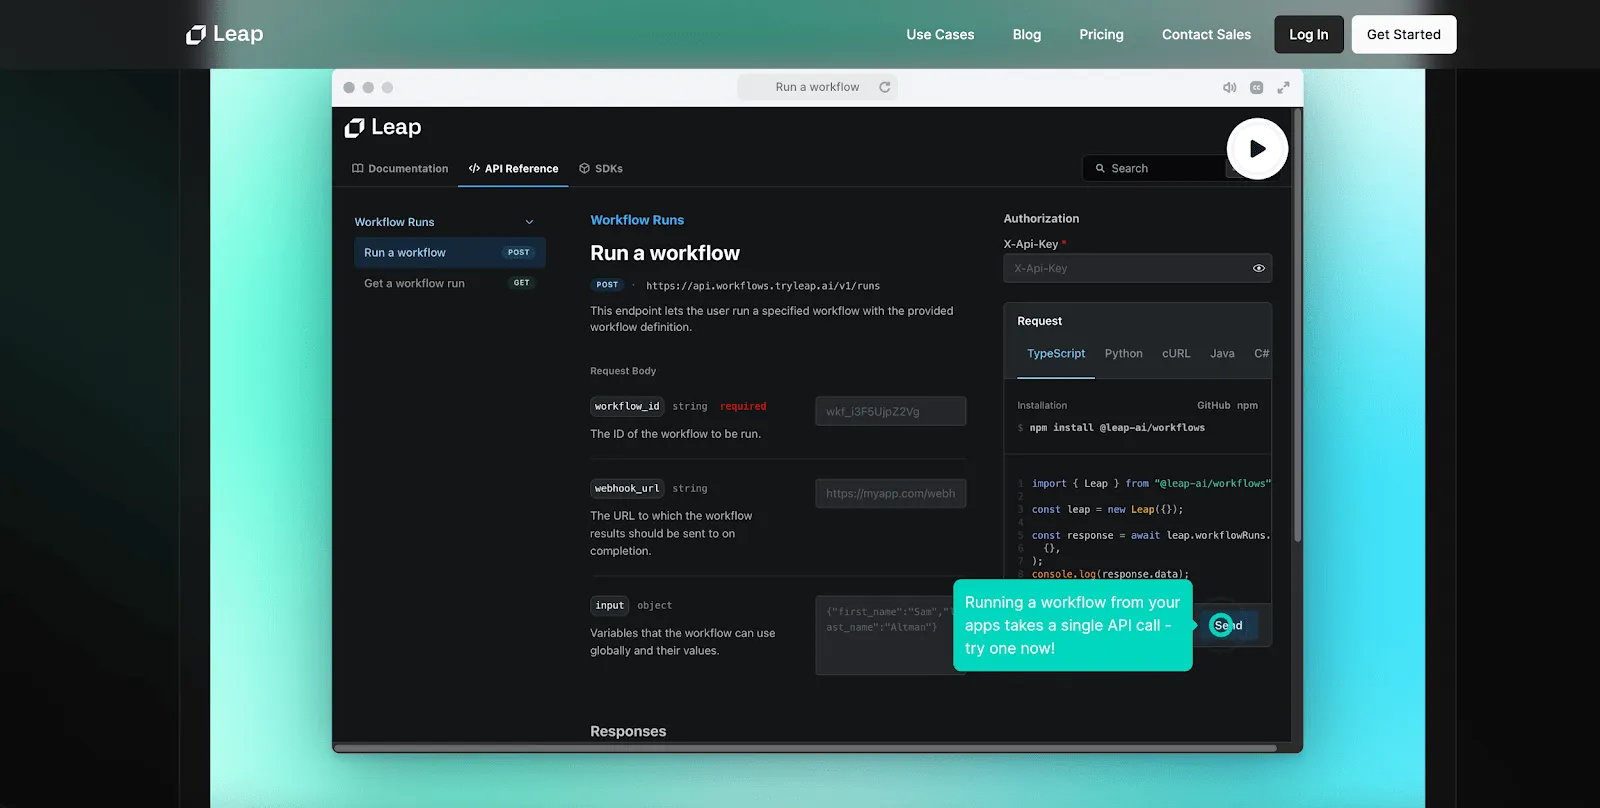1600x808 pixels.
Task: Click the horizontal progress bar at demo bottom
Action: tap(805, 747)
